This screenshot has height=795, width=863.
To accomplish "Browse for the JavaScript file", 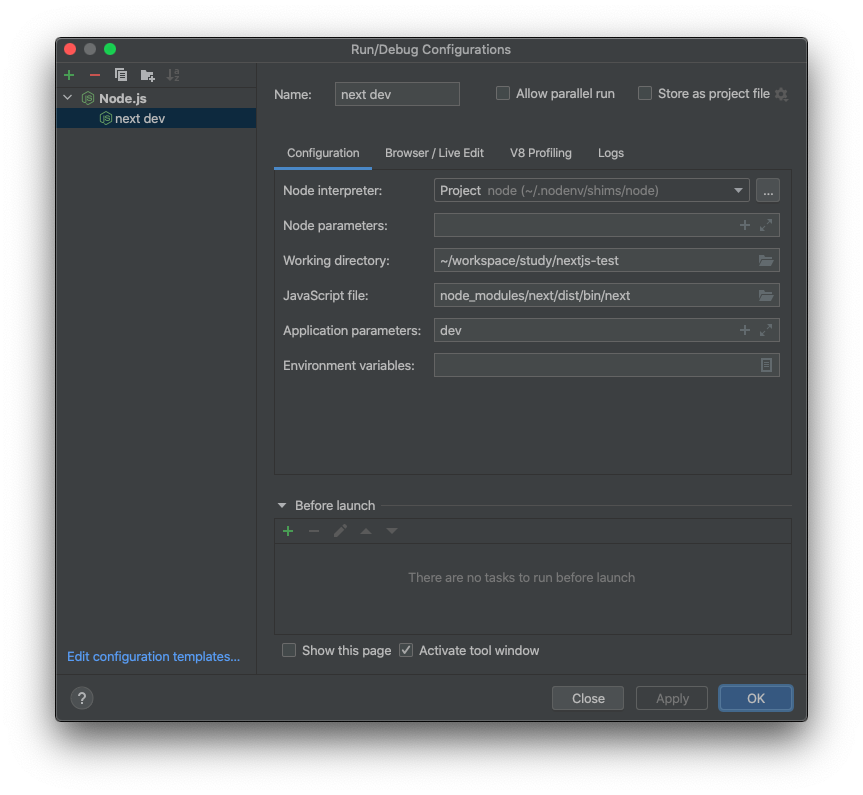I will (x=766, y=295).
